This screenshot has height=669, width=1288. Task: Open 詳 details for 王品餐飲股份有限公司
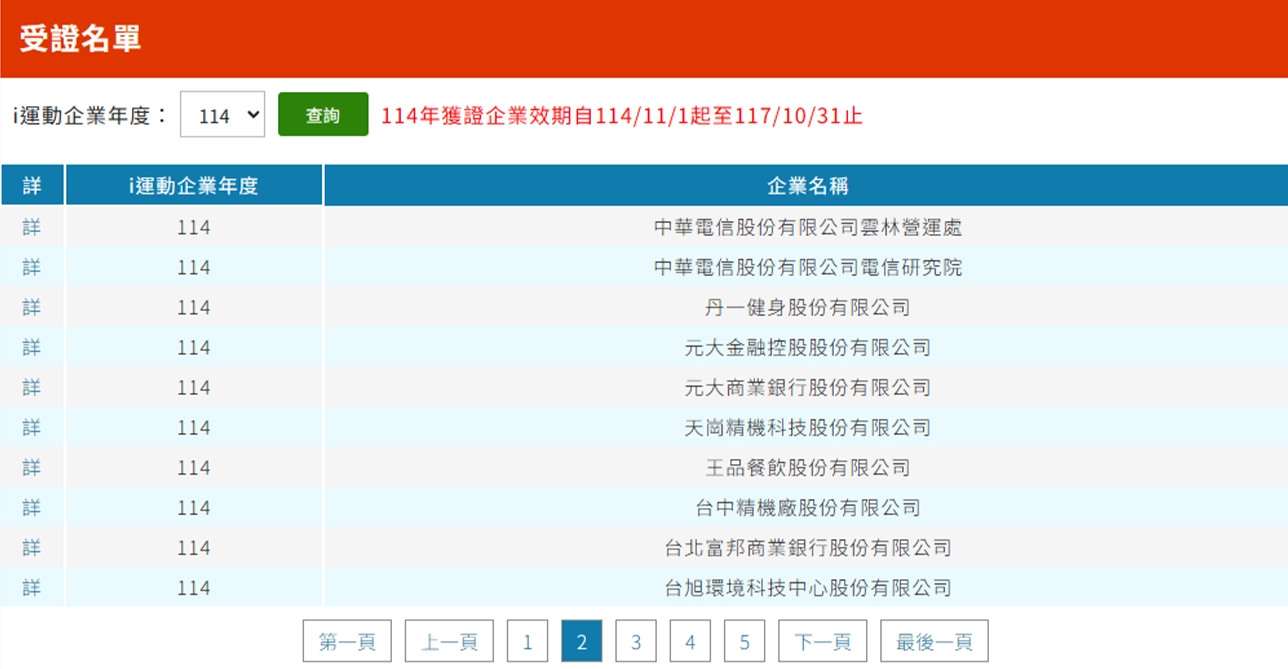pos(32,467)
